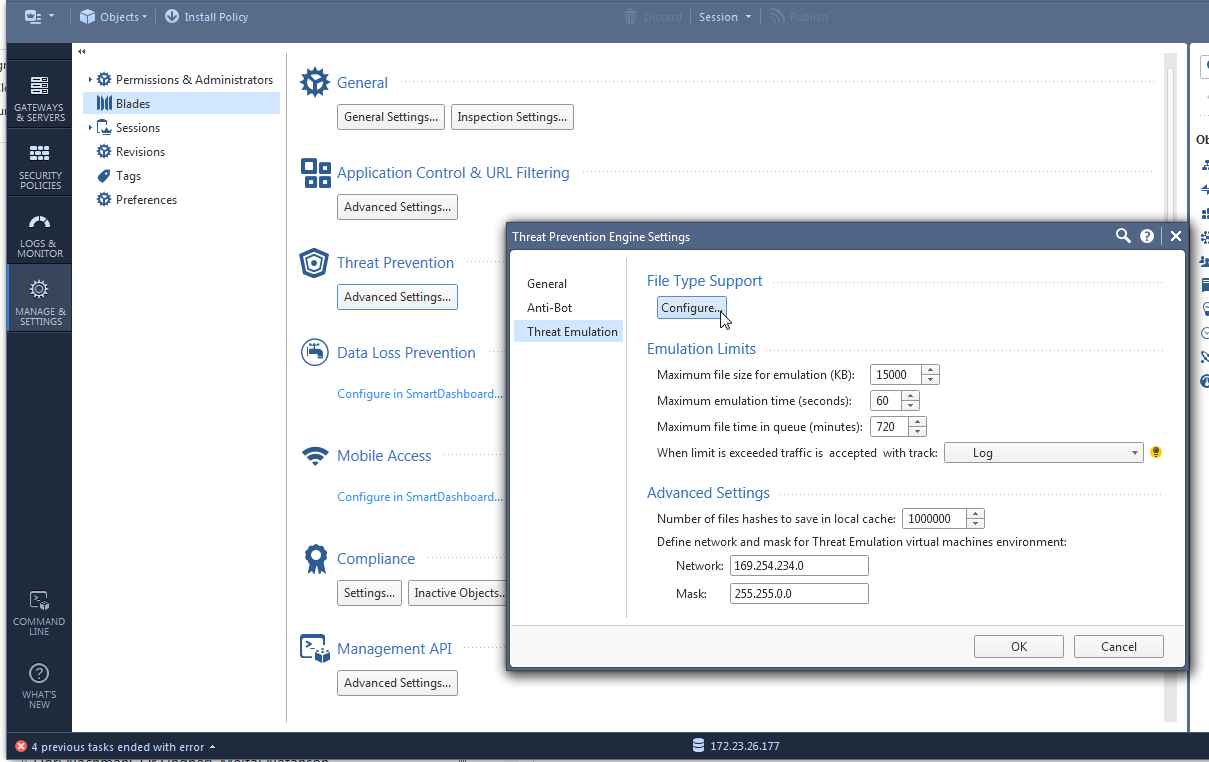
Task: Click the lightbulb hint icon beside track dropdown
Action: pyautogui.click(x=1156, y=453)
